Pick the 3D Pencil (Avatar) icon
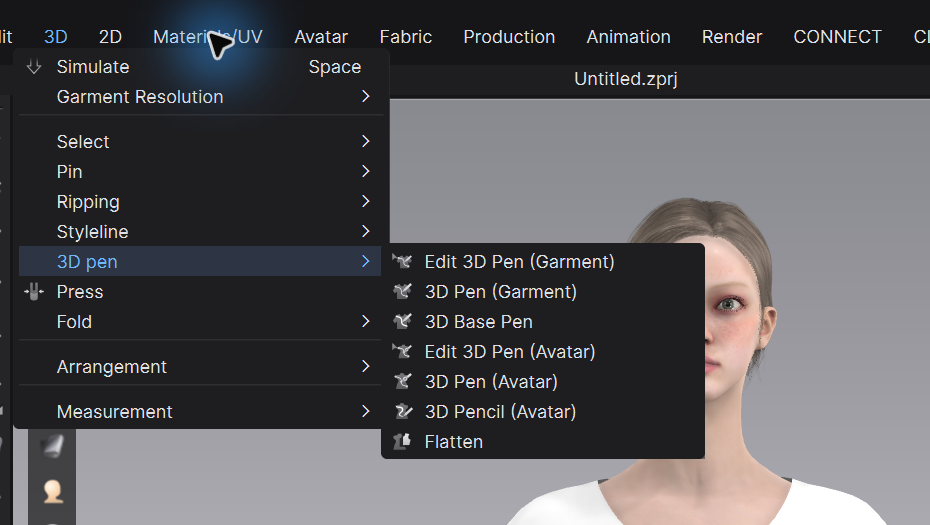 click(402, 412)
